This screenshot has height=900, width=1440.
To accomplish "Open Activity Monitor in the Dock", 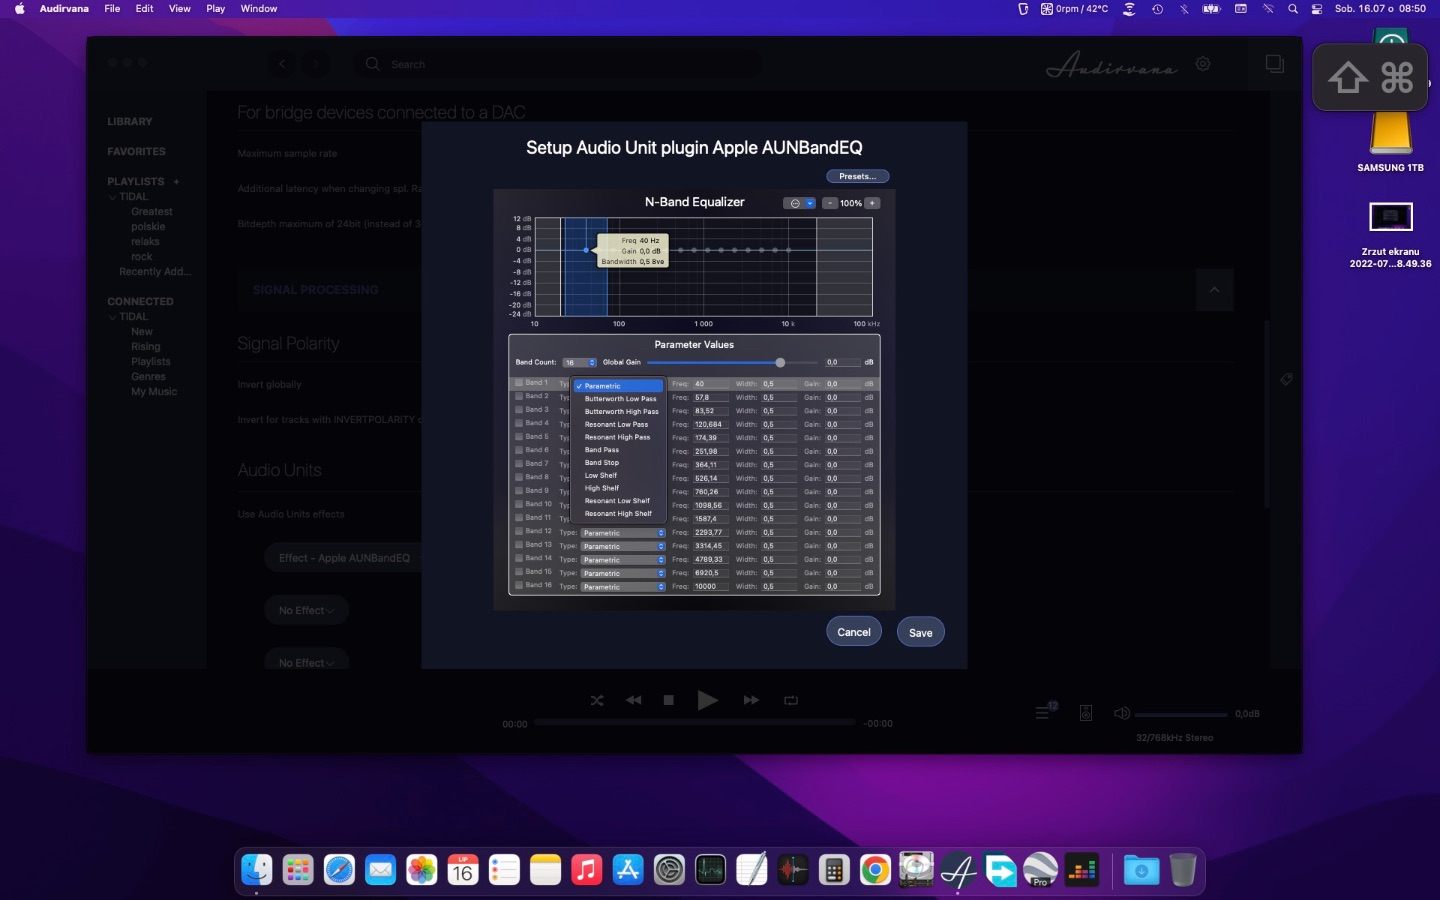I will click(x=710, y=870).
